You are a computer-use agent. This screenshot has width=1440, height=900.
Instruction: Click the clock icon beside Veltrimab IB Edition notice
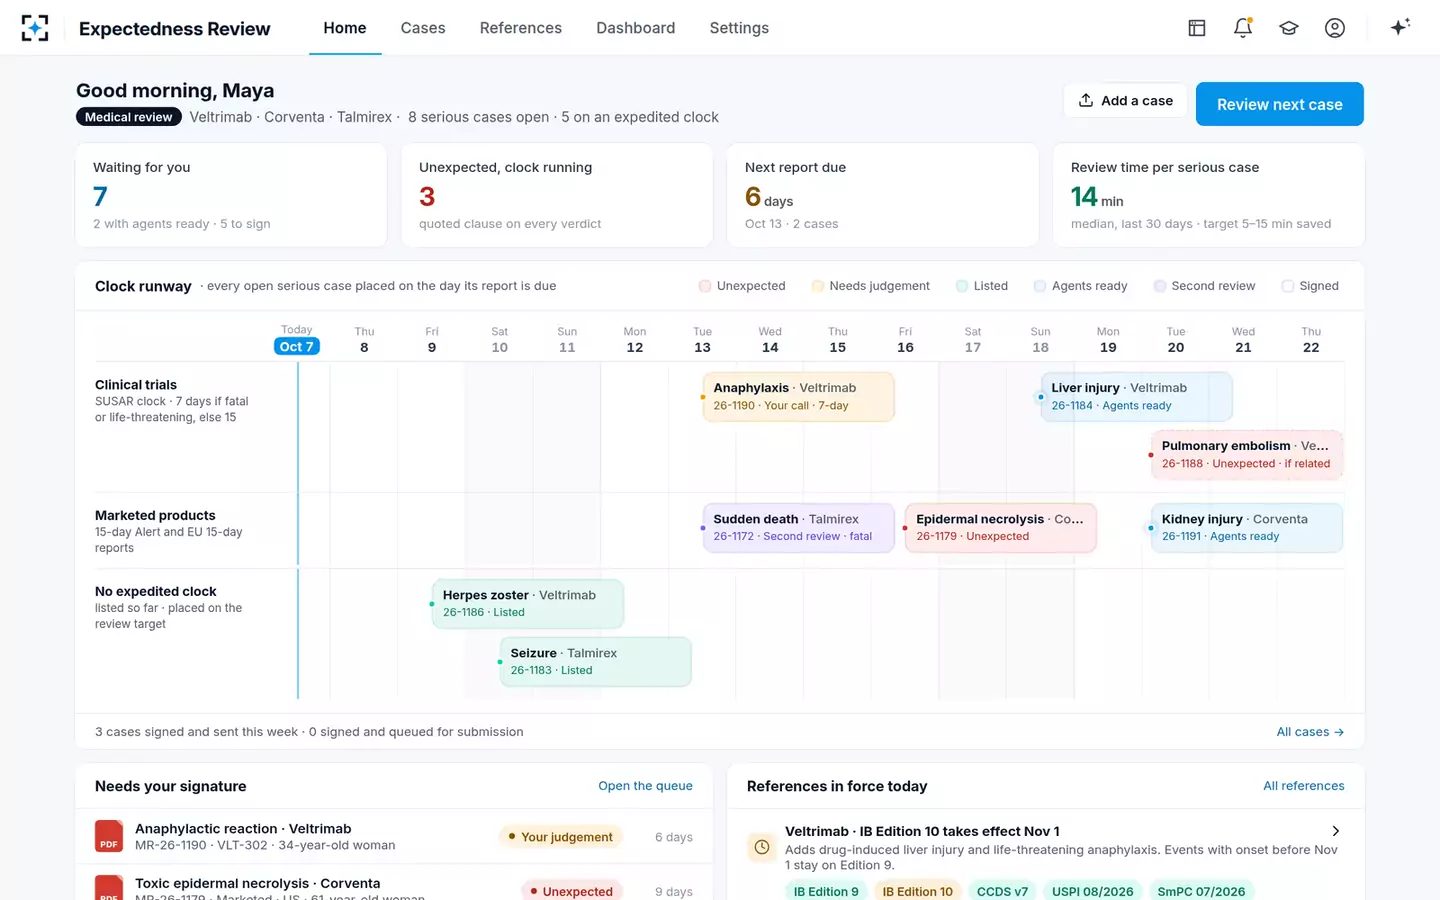click(762, 847)
